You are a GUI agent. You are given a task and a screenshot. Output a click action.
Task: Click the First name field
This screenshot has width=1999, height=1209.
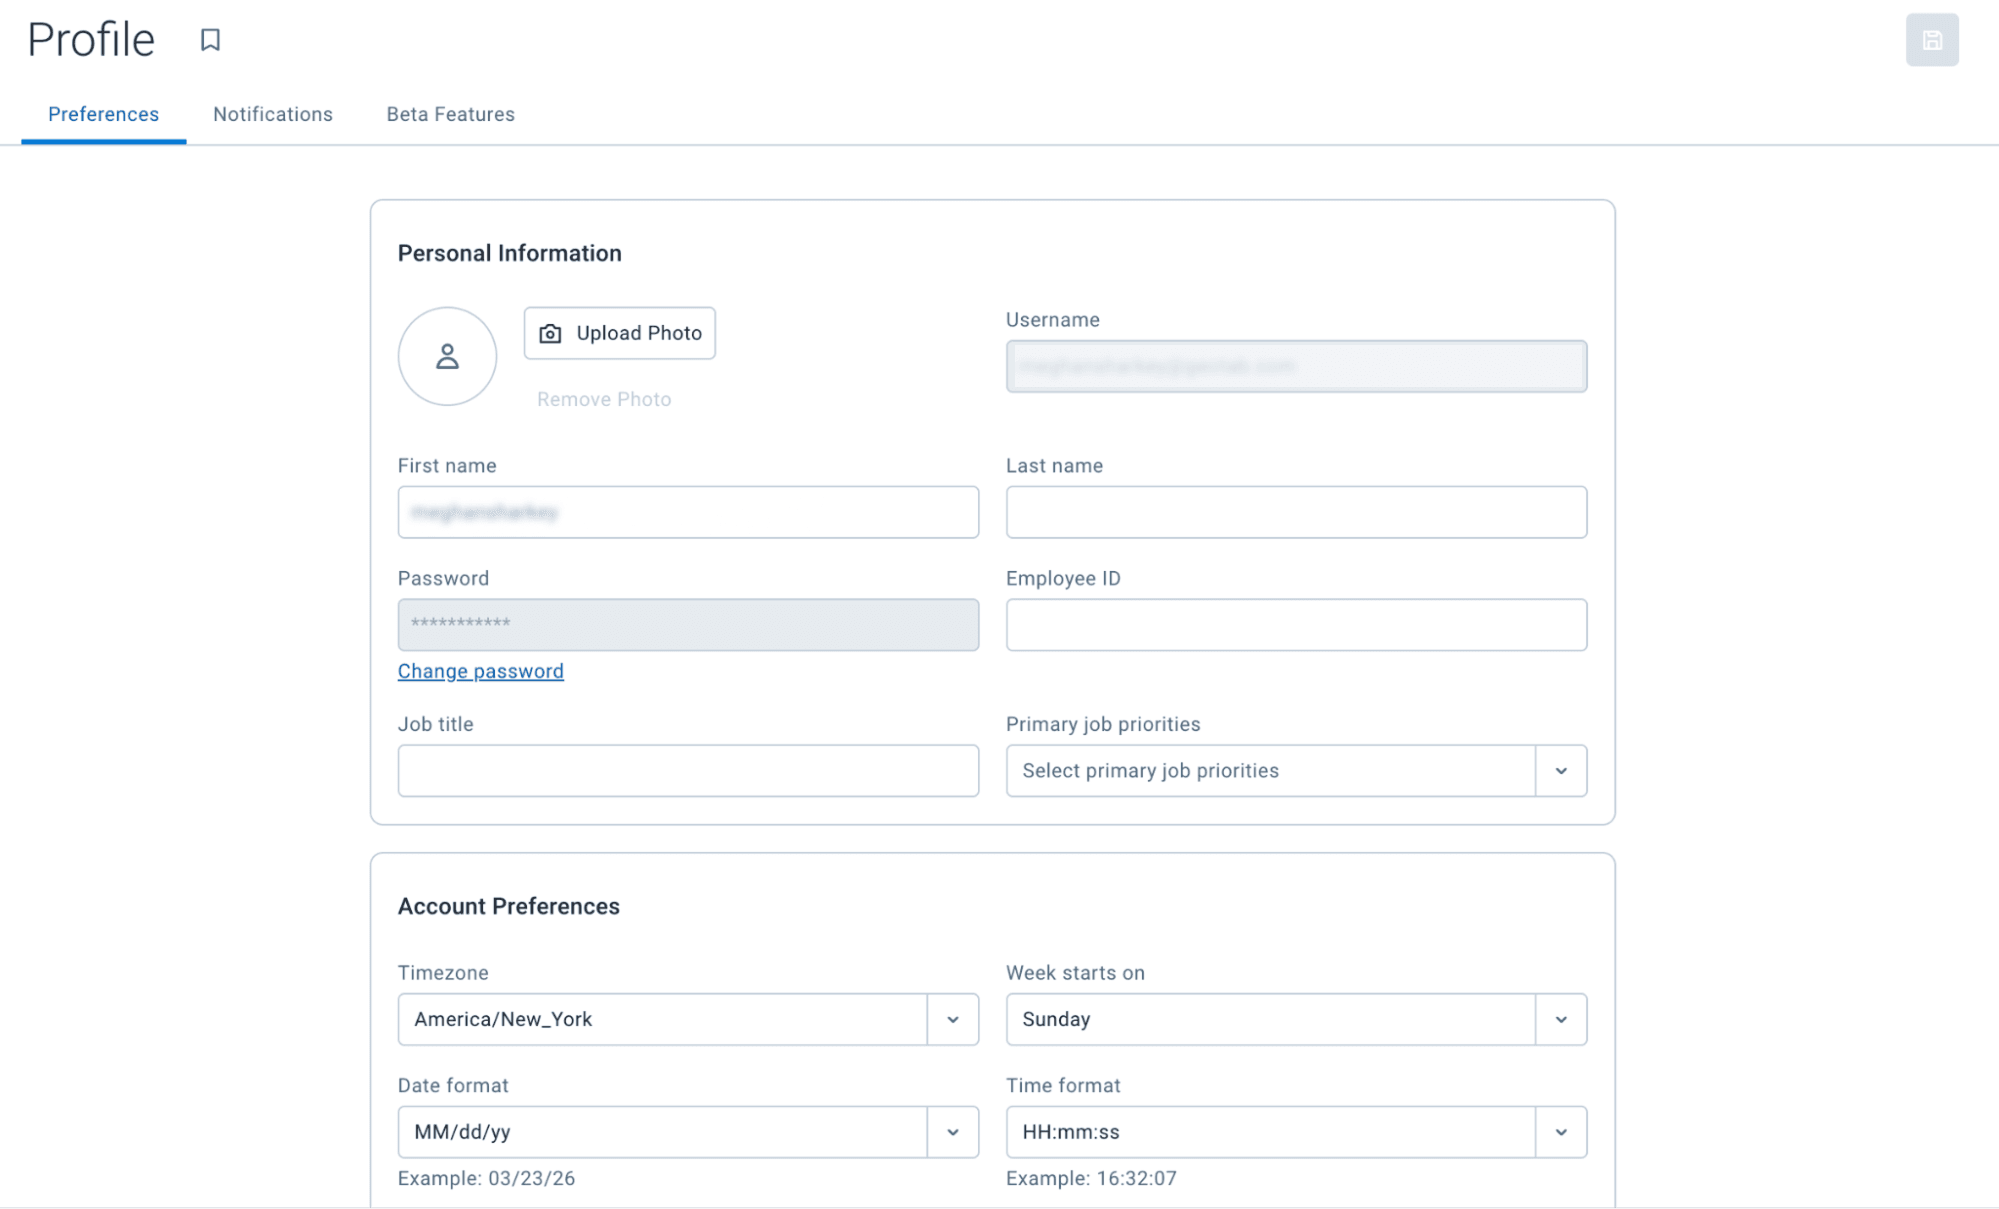pos(688,512)
